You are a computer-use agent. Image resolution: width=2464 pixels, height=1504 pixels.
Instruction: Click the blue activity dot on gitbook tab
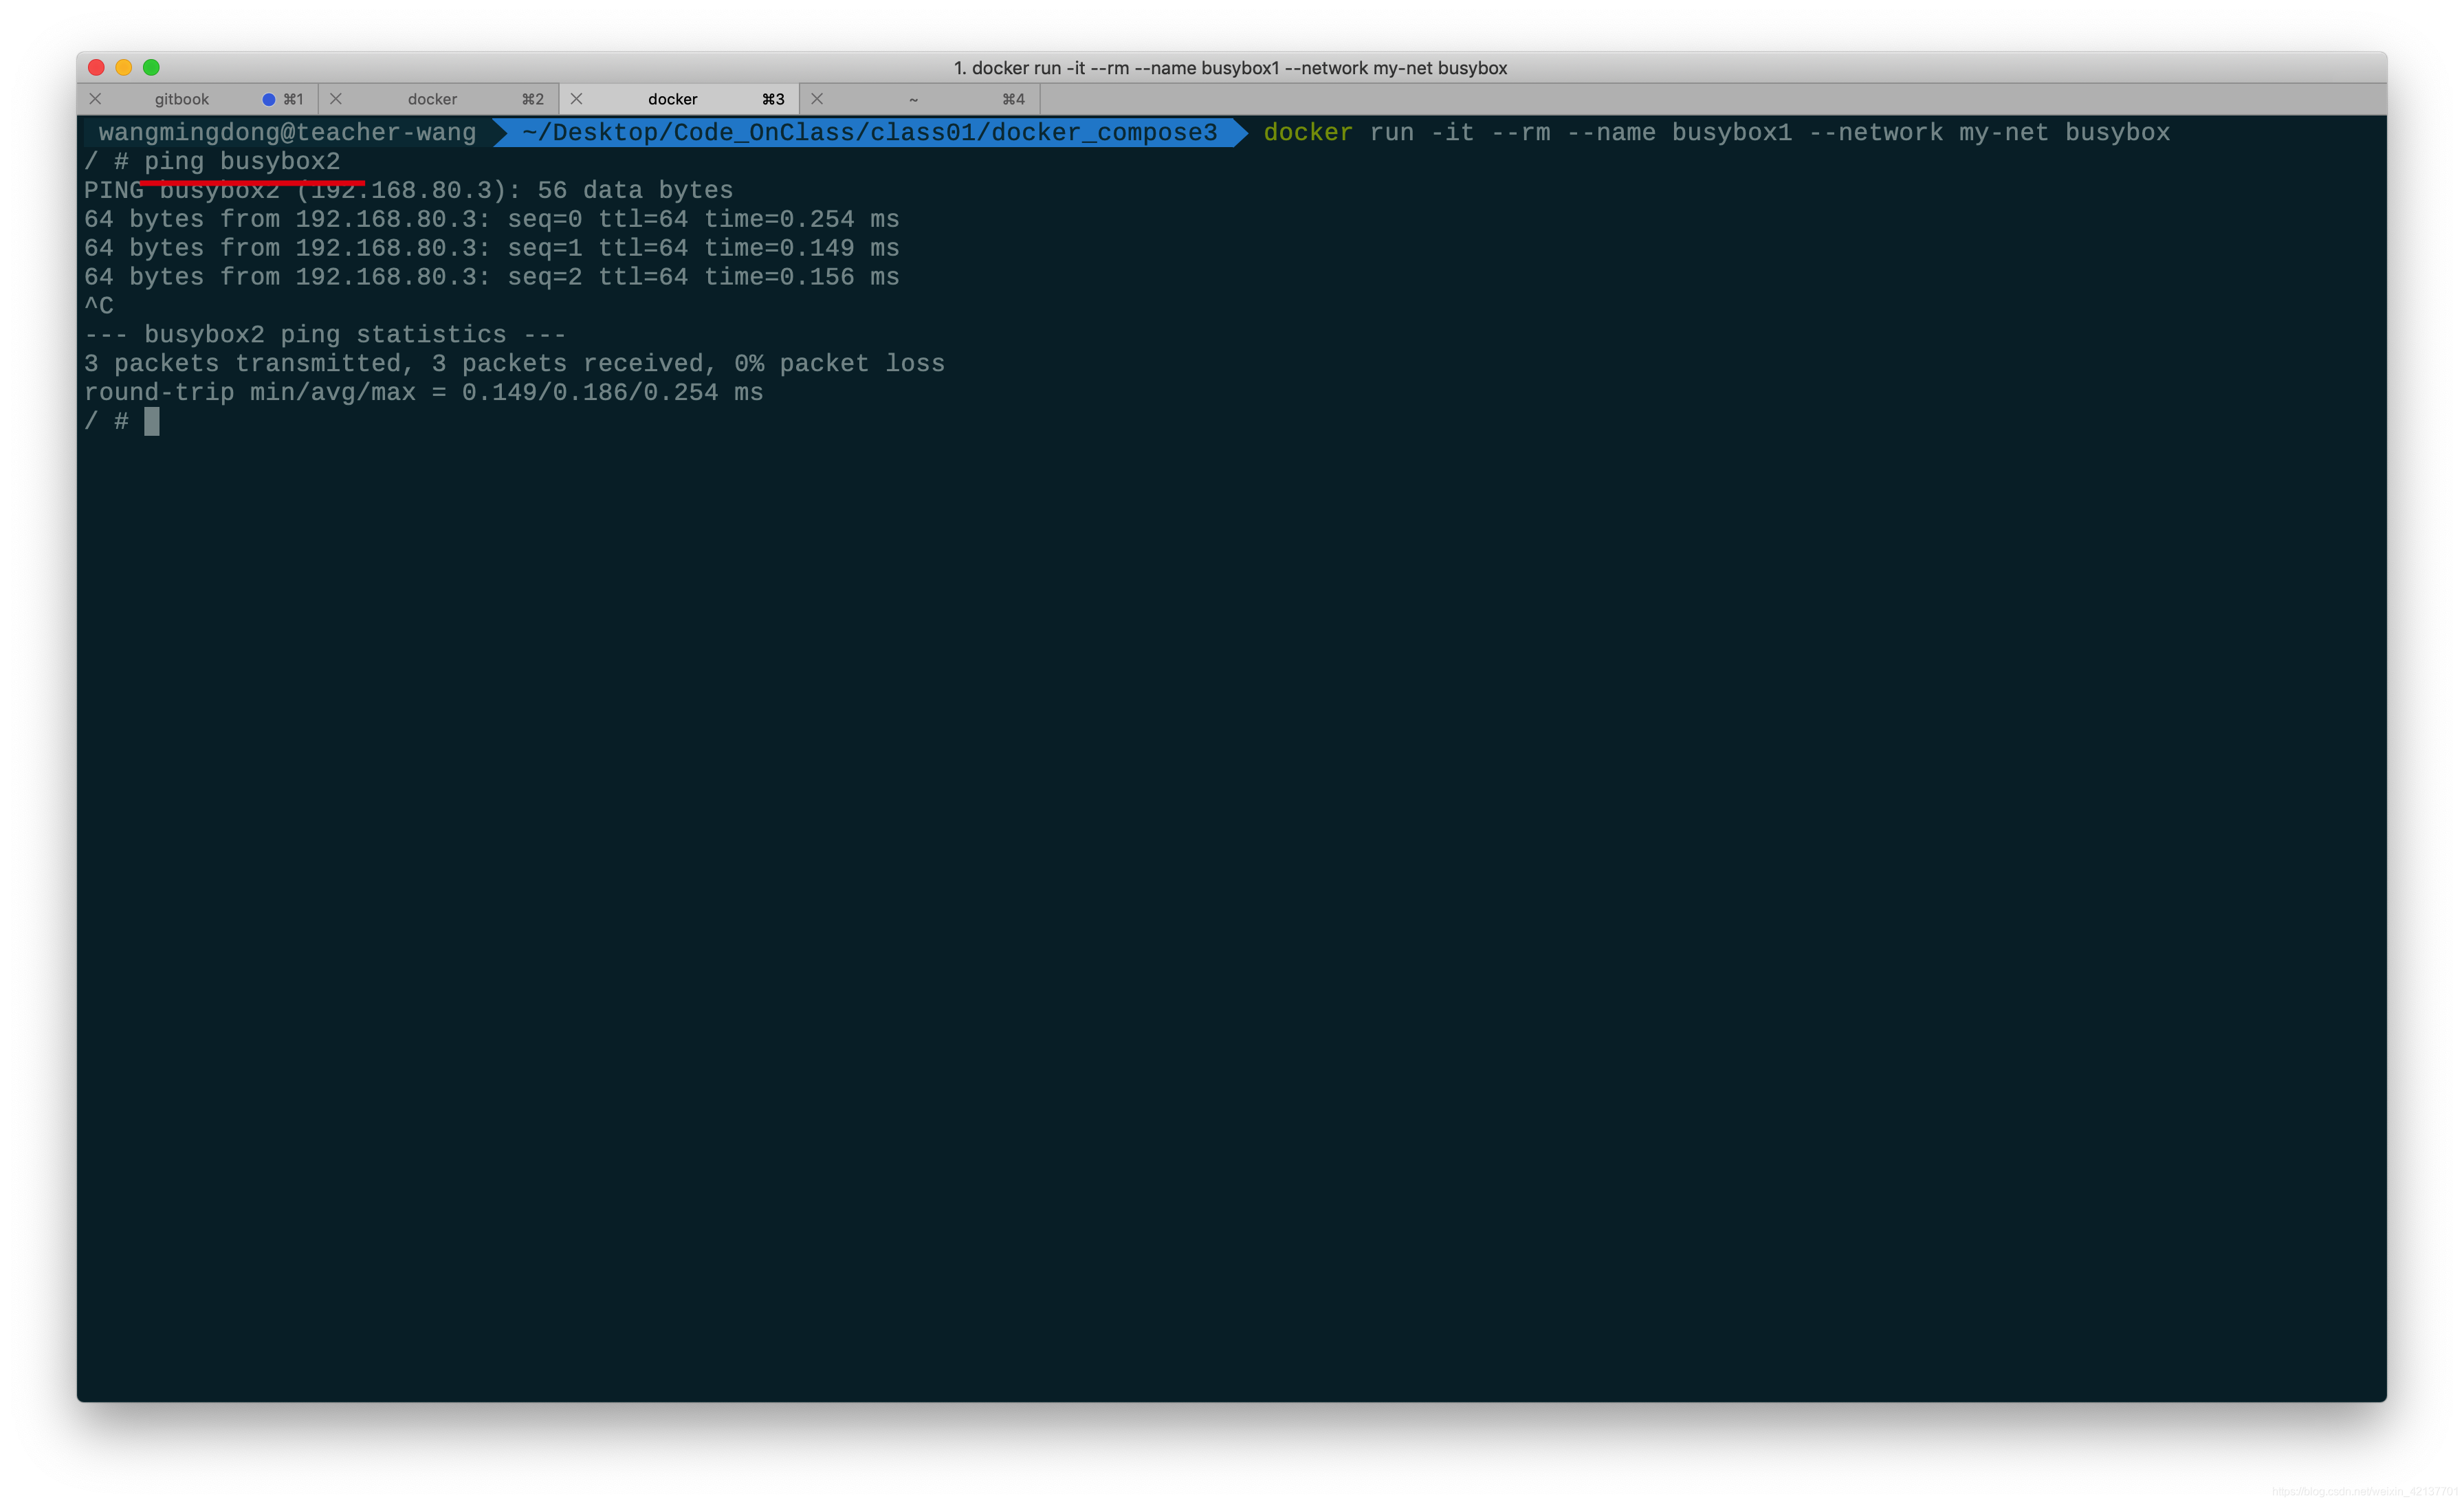pyautogui.click(x=268, y=99)
